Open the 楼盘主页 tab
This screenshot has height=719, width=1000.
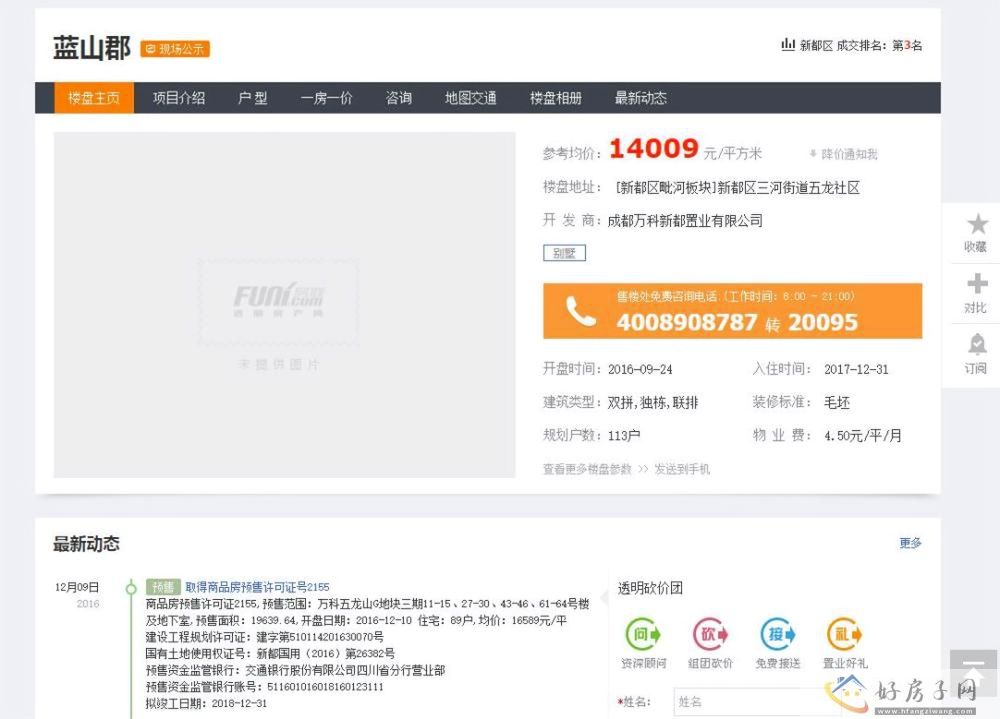click(94, 98)
